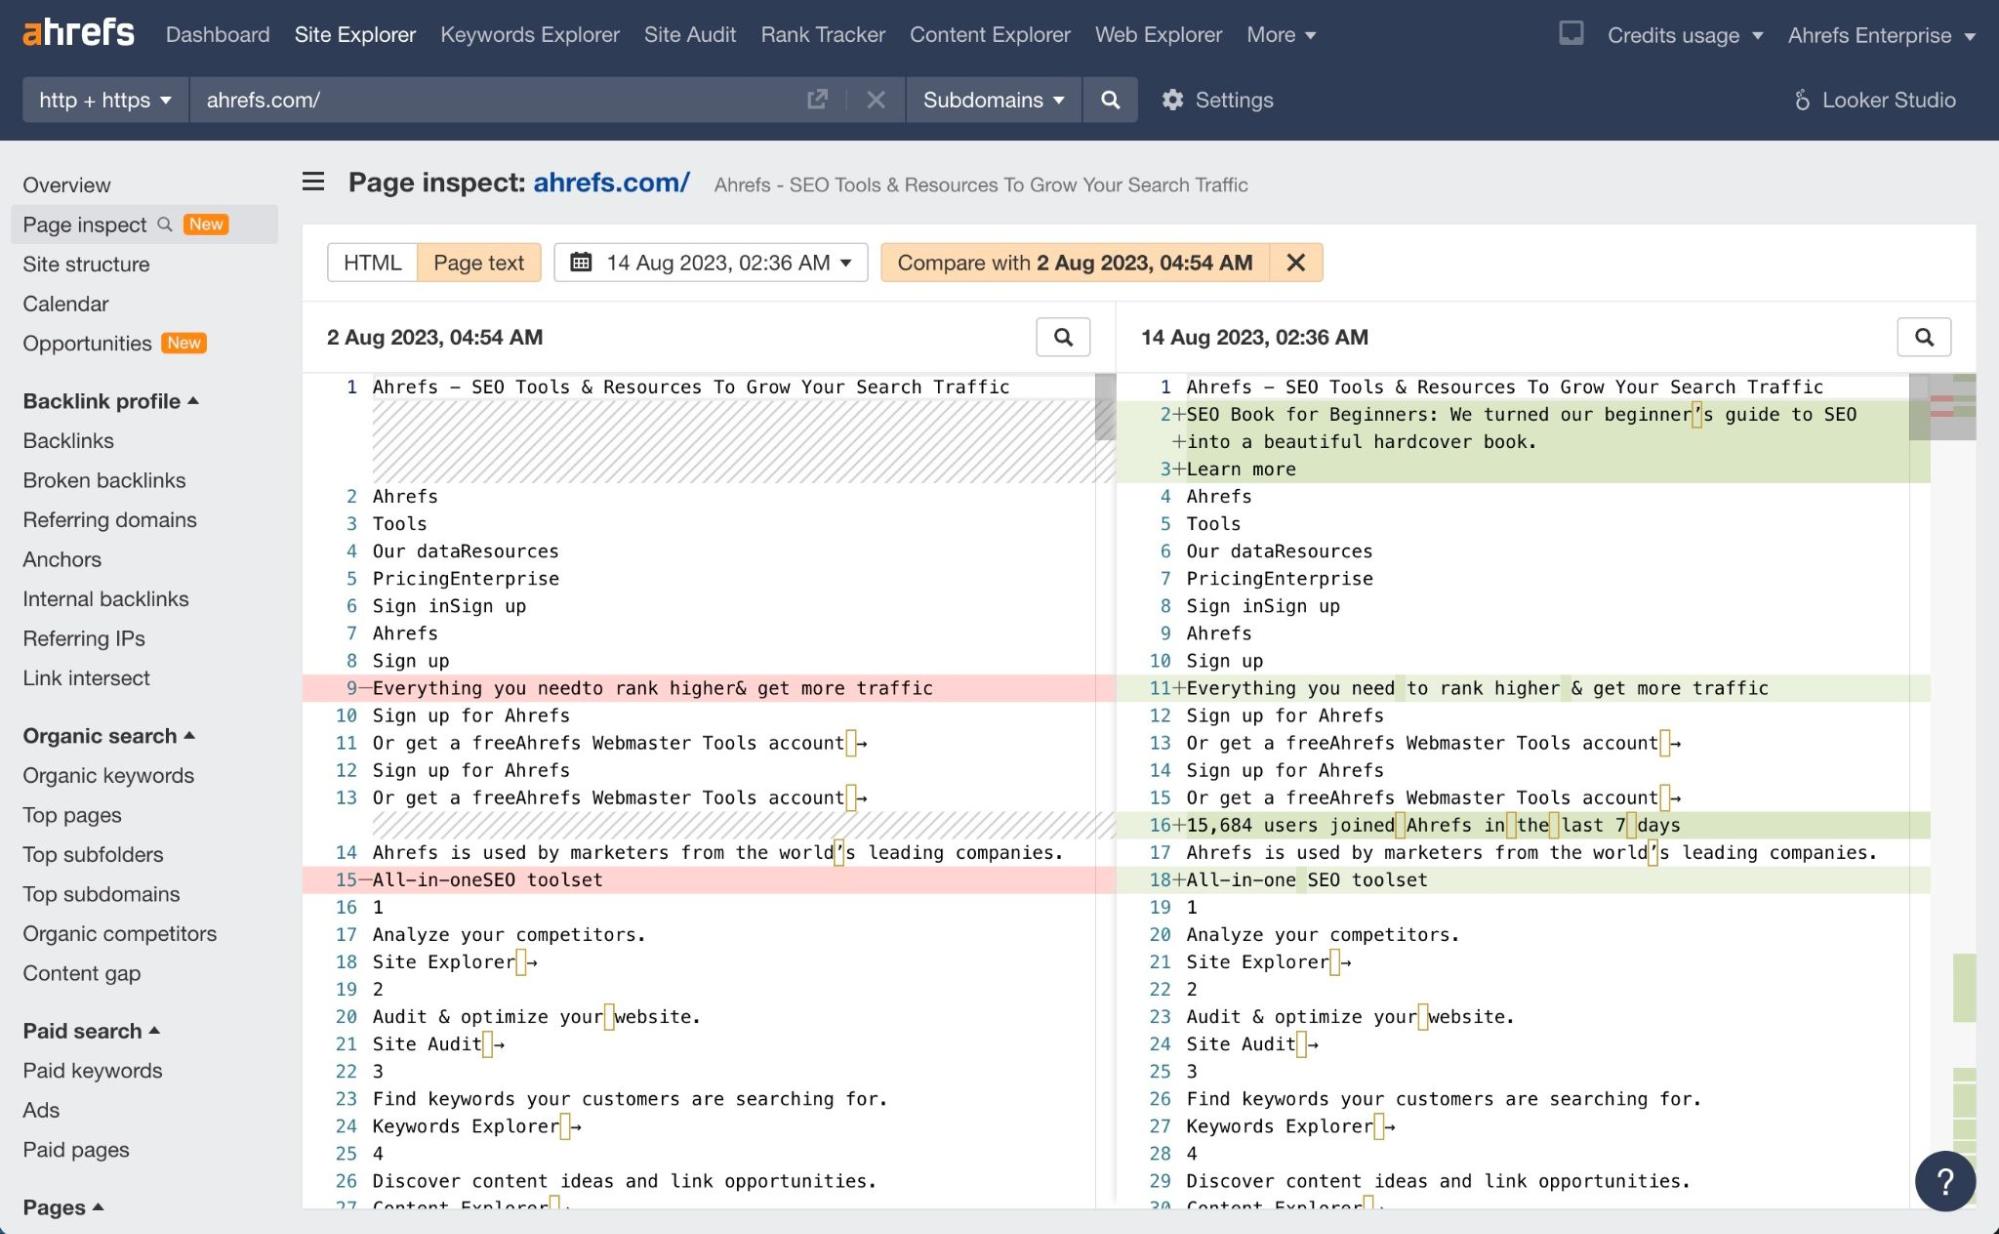
Task: Open the http + https protocol dropdown
Action: coord(103,100)
